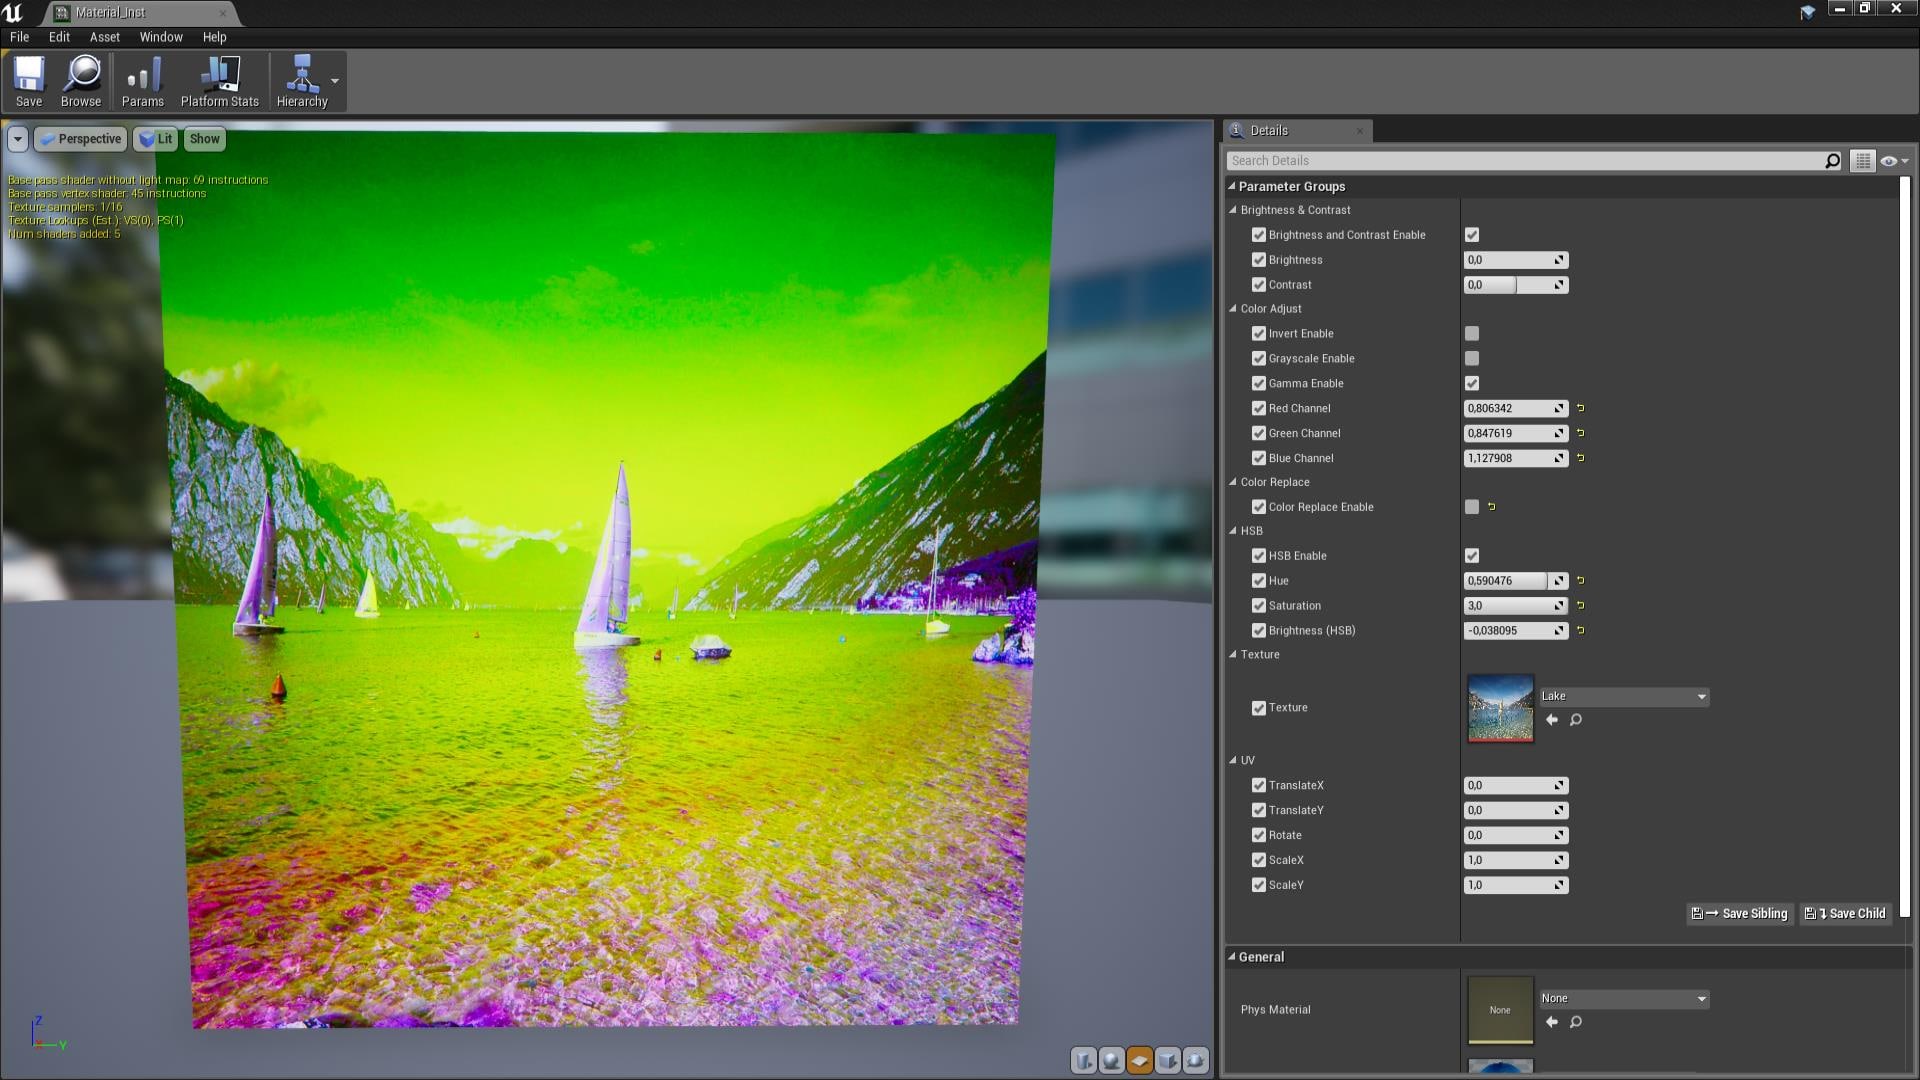Reset the Hue value to default

pyautogui.click(x=1581, y=580)
